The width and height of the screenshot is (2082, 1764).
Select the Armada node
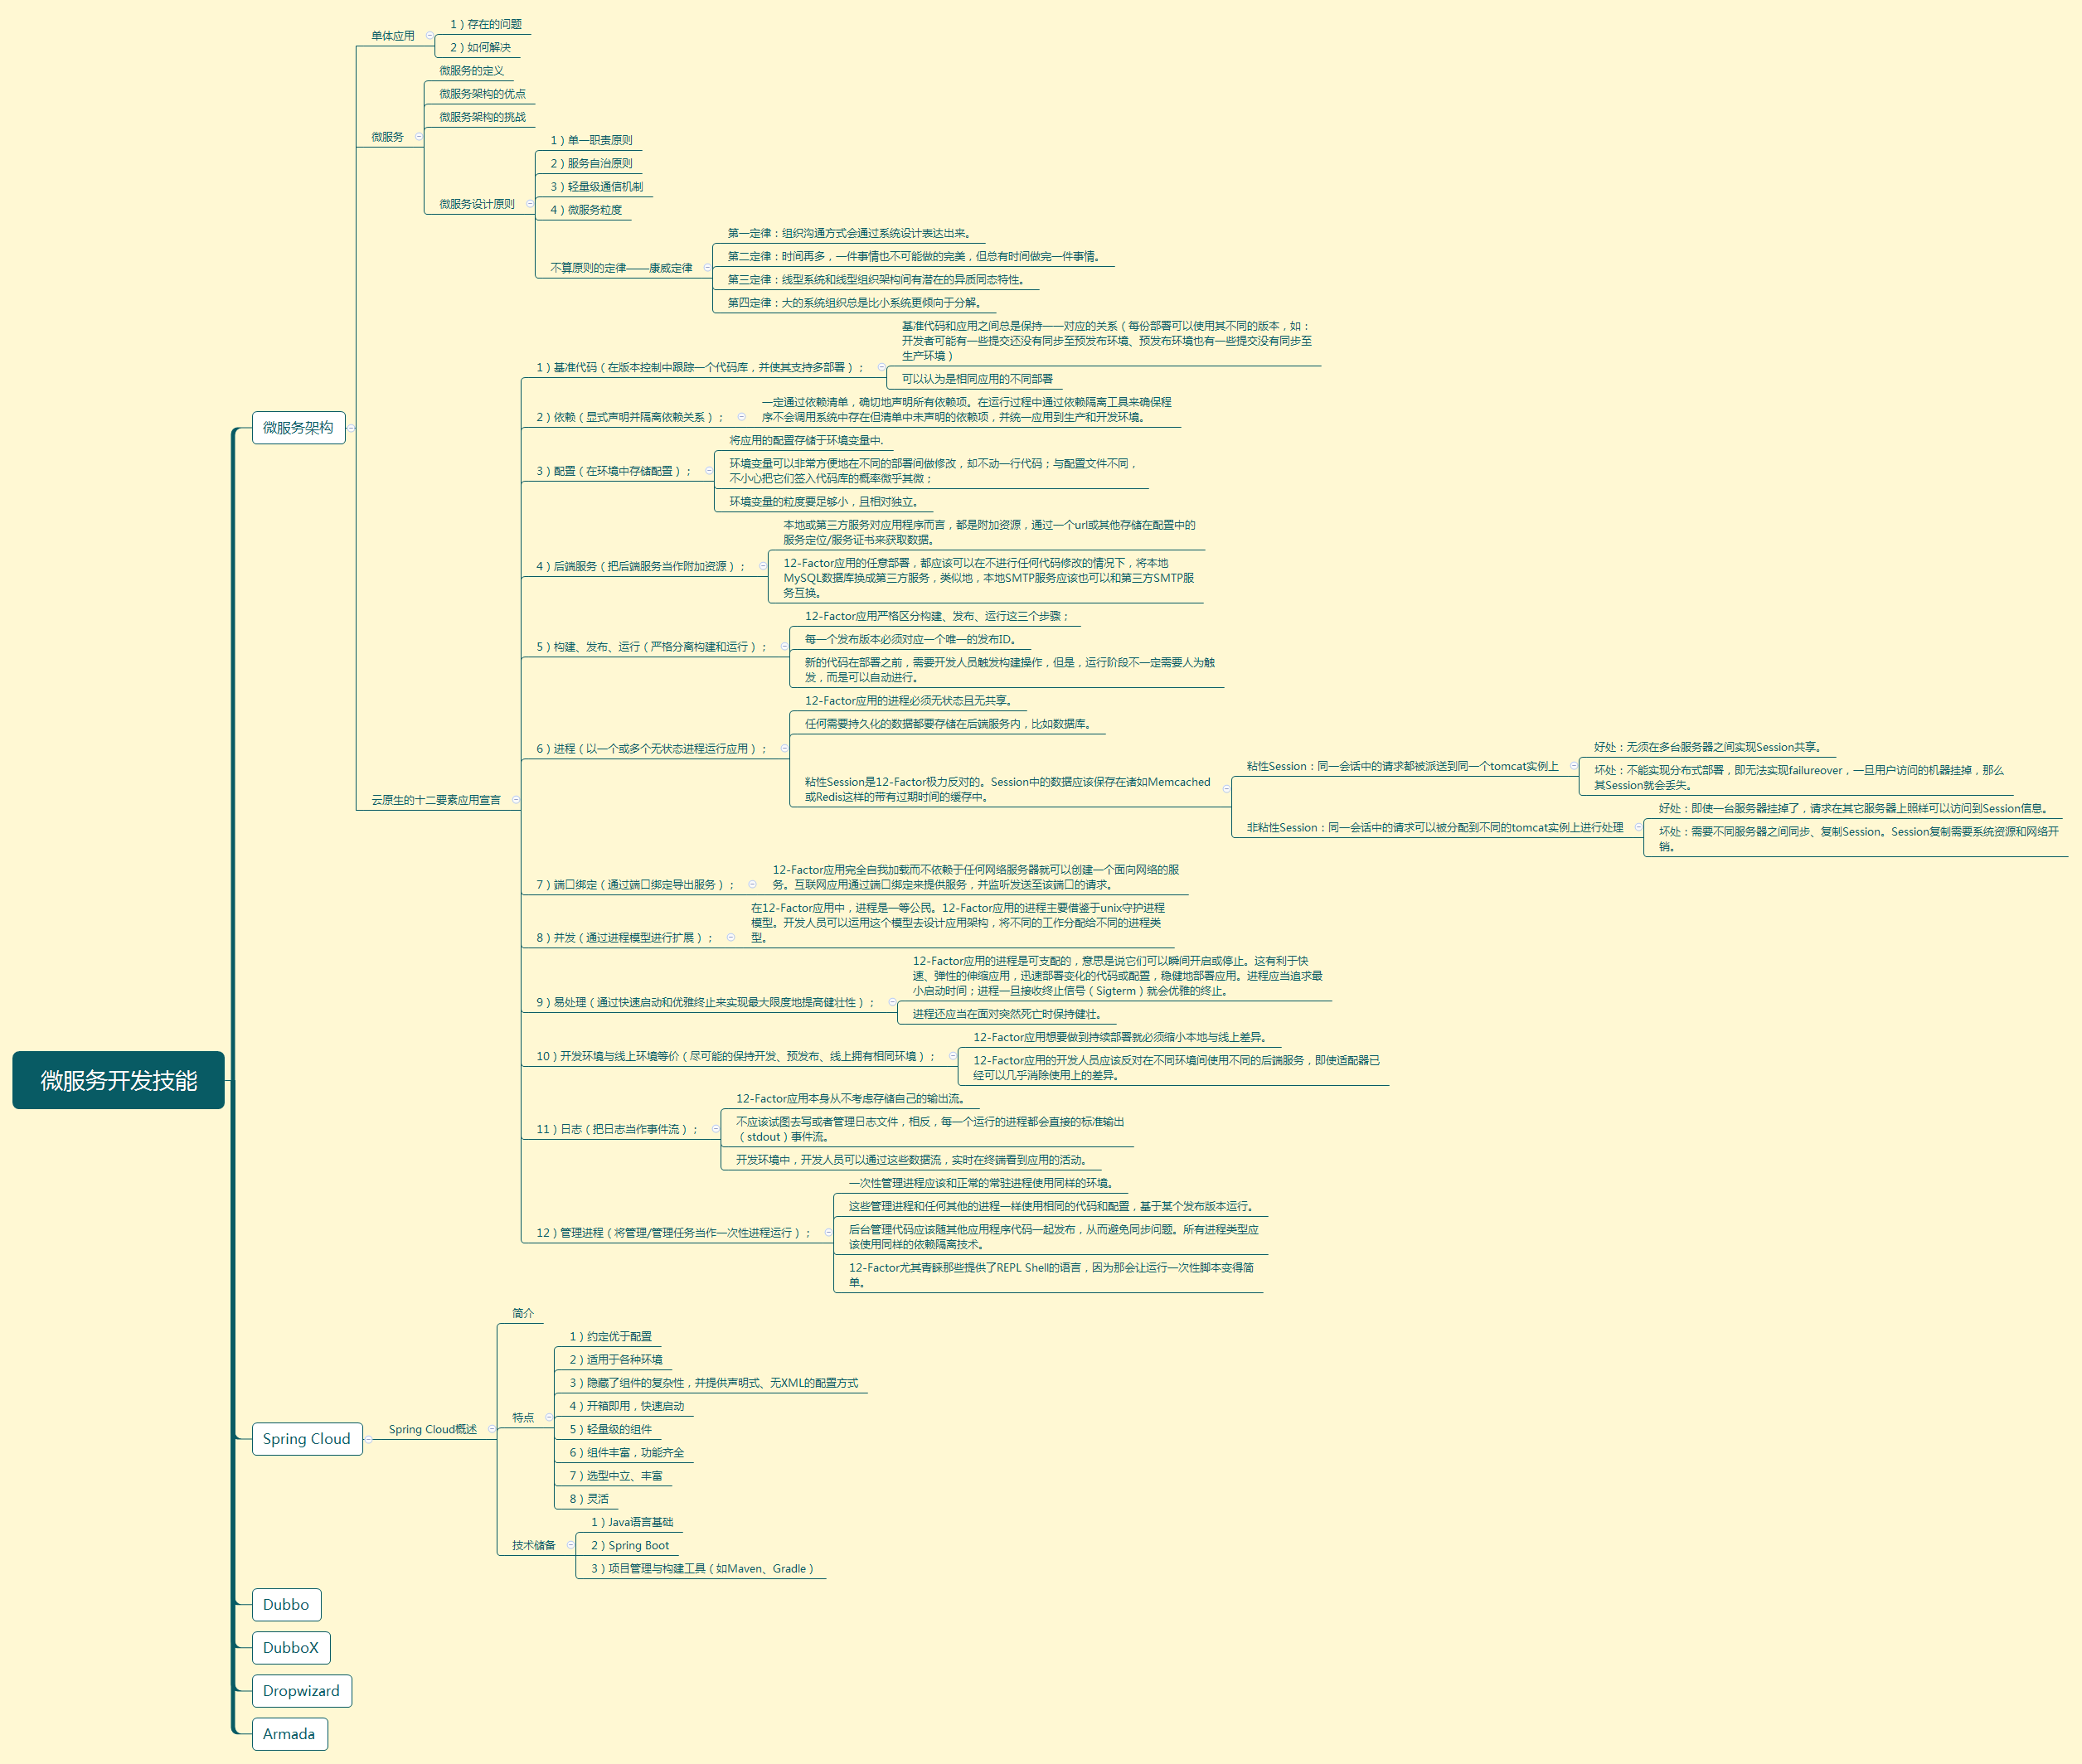pos(289,1733)
